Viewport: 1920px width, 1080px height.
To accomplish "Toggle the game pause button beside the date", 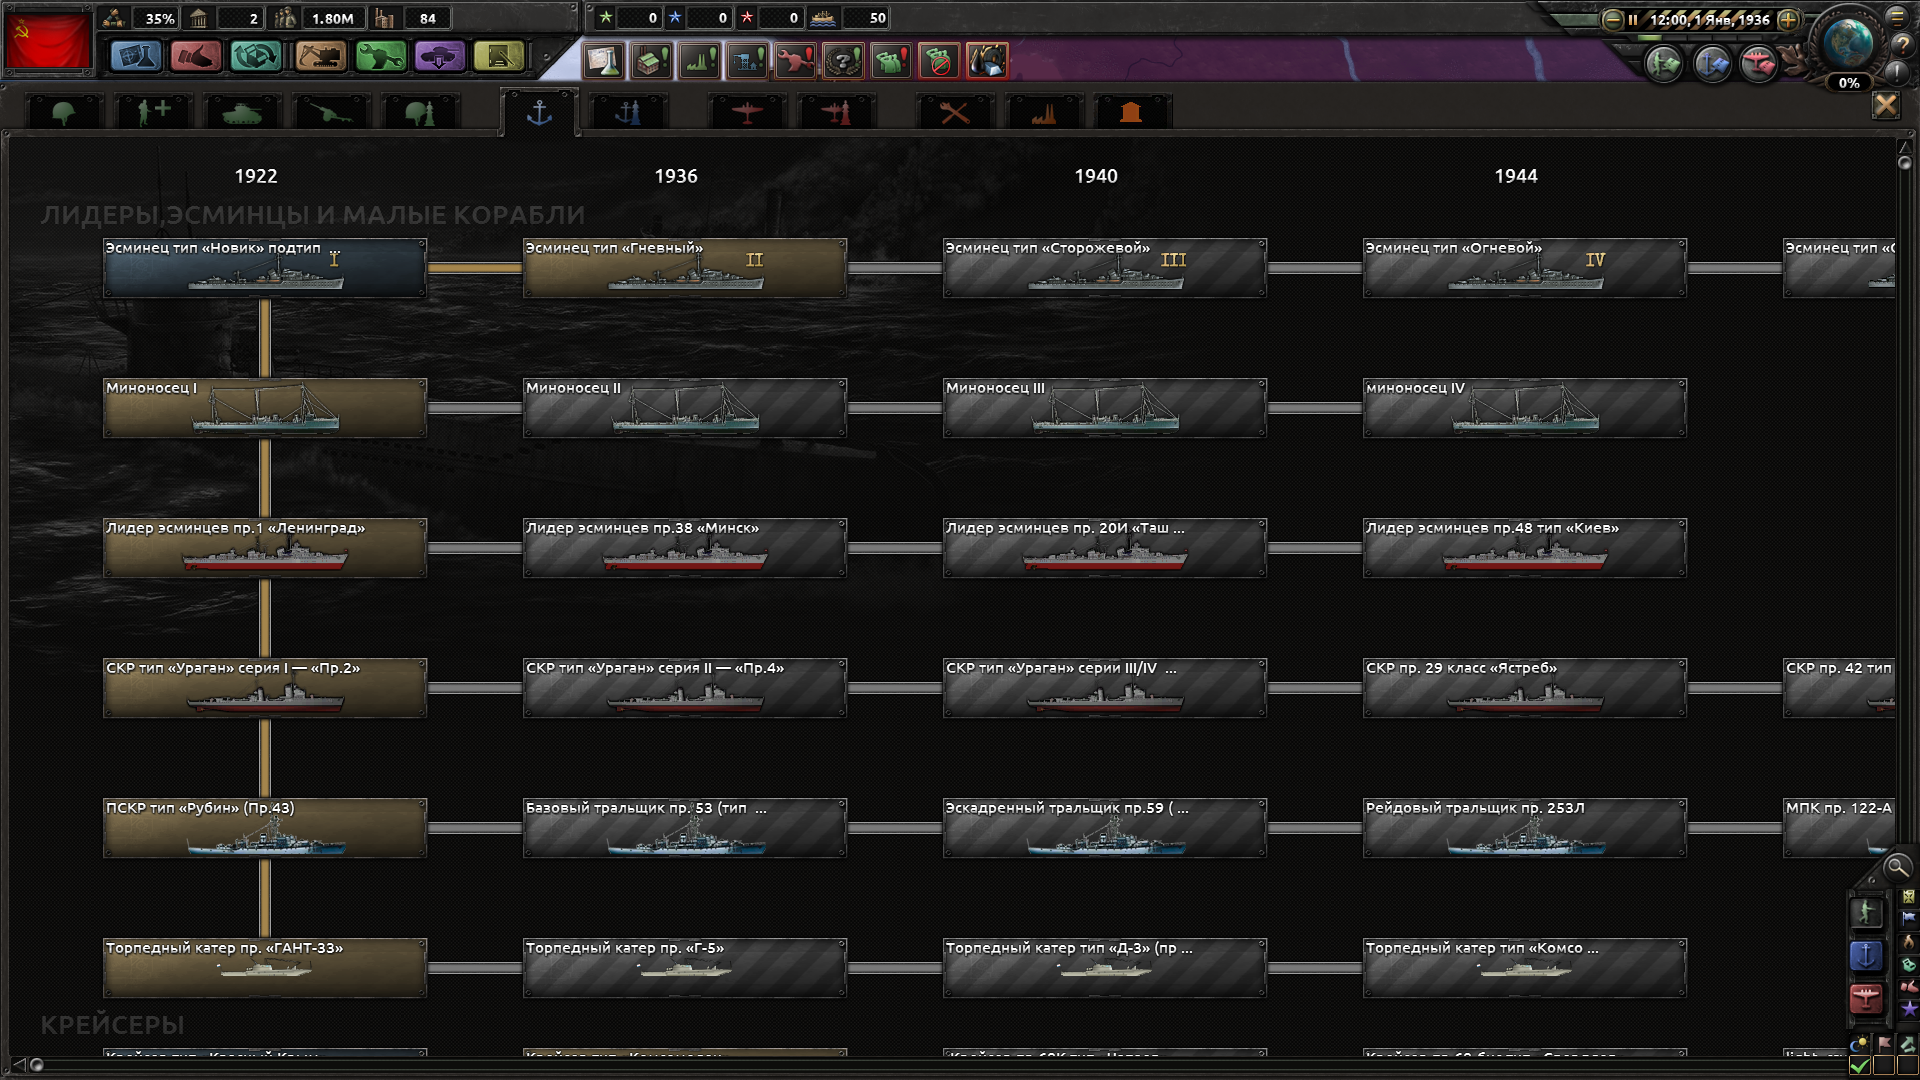I will point(1633,20).
